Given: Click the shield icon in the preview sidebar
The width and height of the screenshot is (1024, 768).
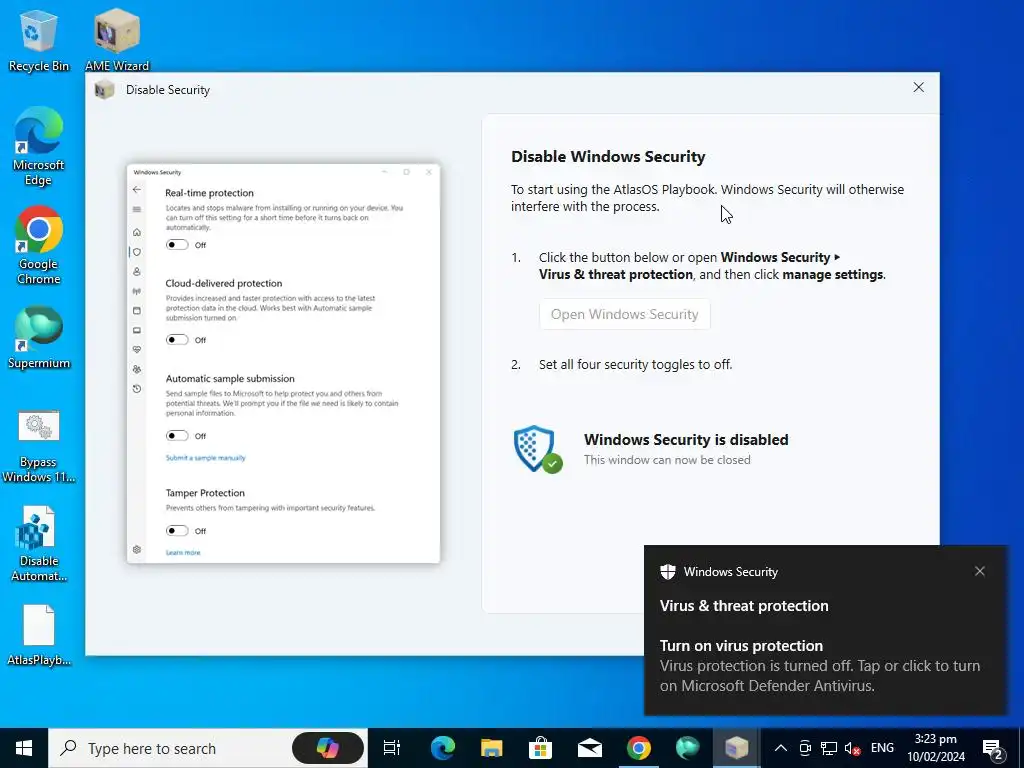Looking at the screenshot, I should pos(136,252).
